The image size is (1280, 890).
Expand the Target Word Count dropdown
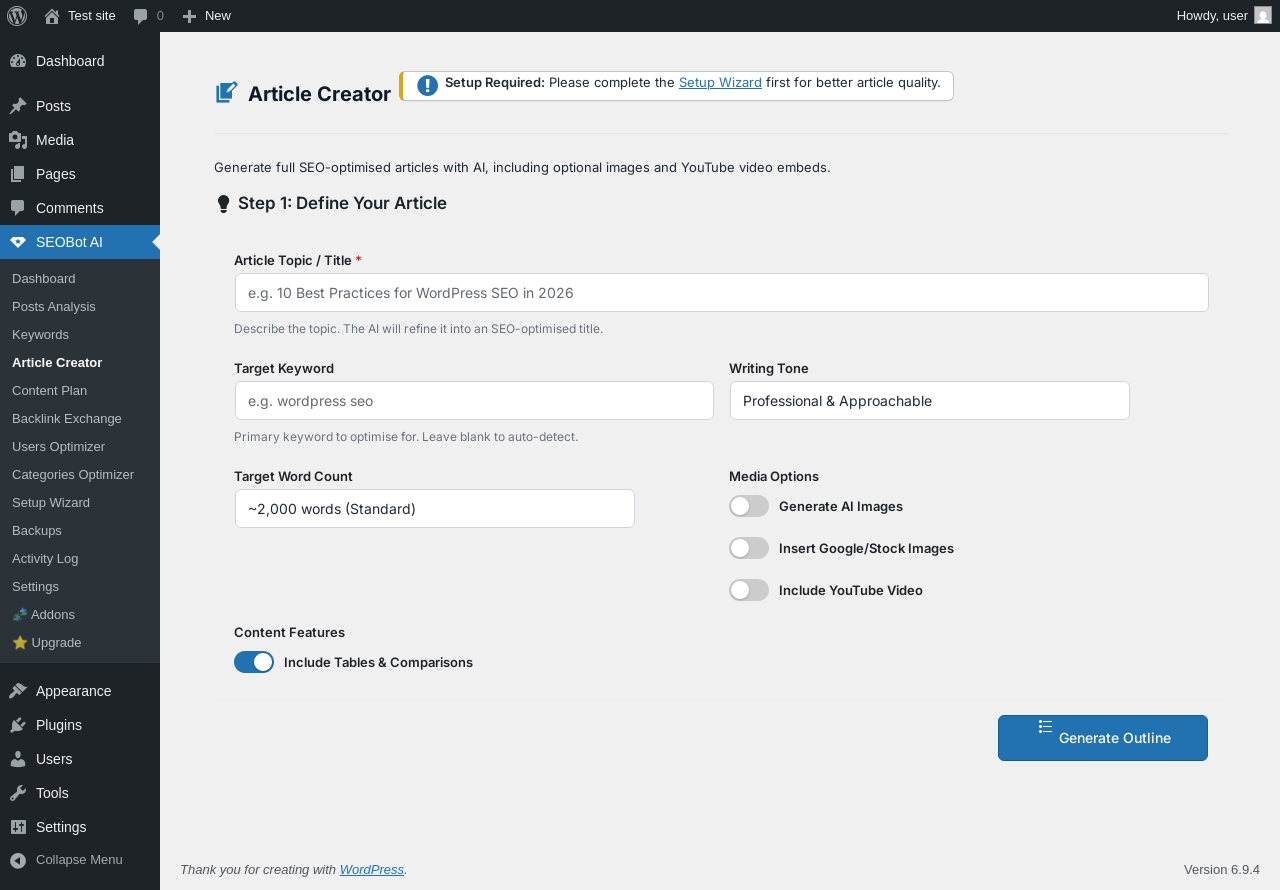coord(434,509)
